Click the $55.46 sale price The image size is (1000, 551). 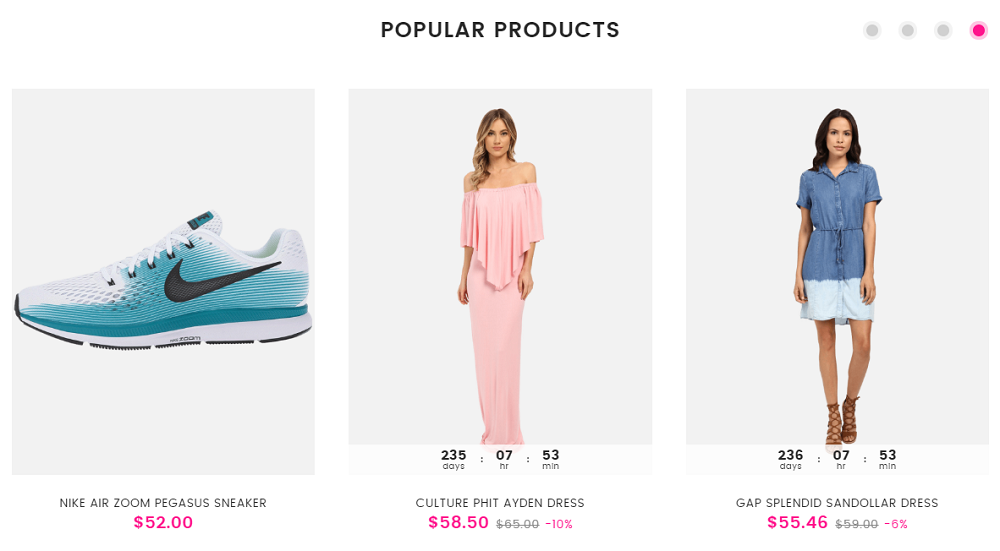pyautogui.click(x=797, y=522)
